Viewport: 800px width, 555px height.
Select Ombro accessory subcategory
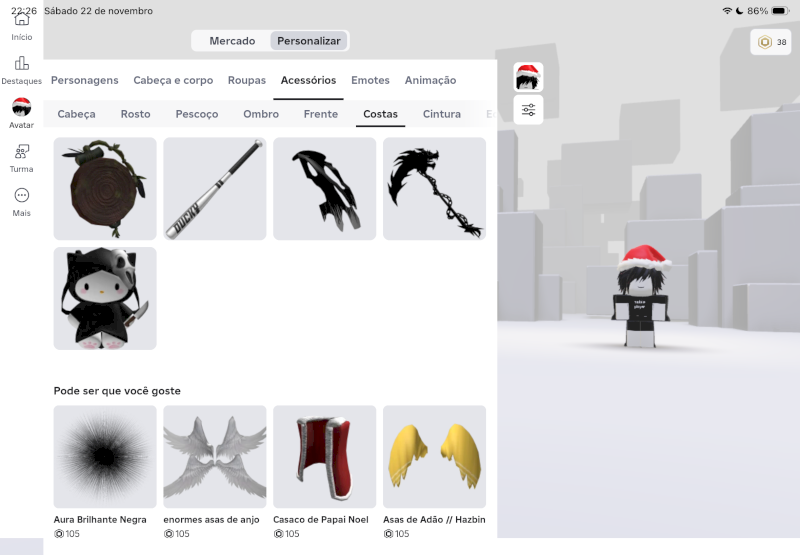pyautogui.click(x=261, y=114)
